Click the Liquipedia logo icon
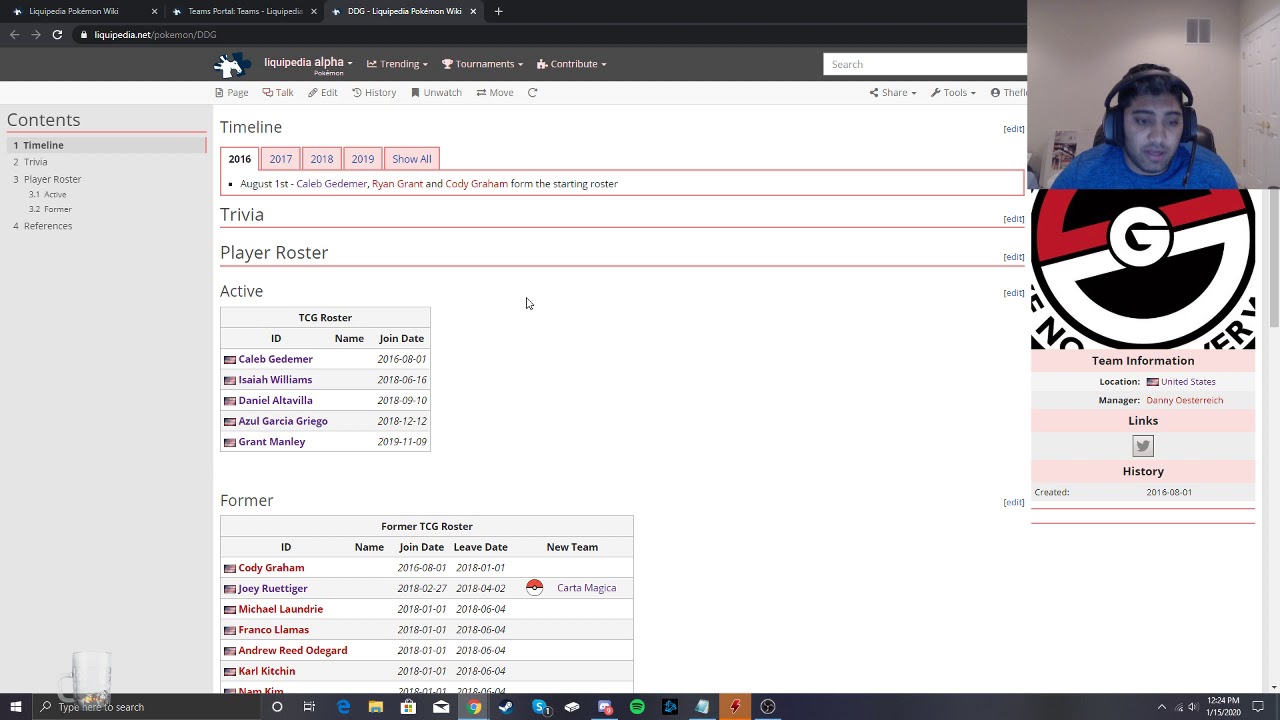 coord(232,64)
